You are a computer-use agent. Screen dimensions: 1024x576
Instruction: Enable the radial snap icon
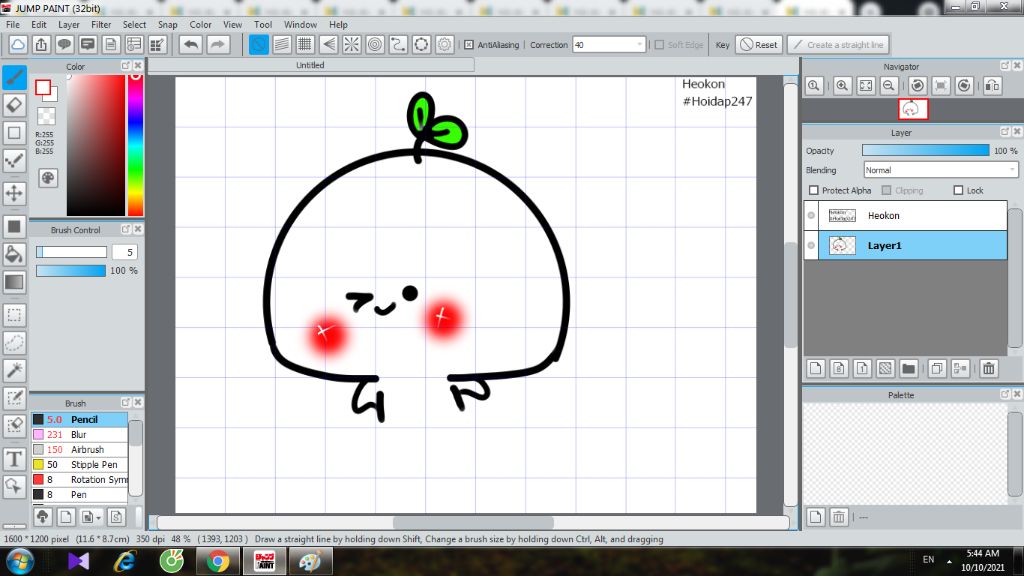click(x=351, y=44)
